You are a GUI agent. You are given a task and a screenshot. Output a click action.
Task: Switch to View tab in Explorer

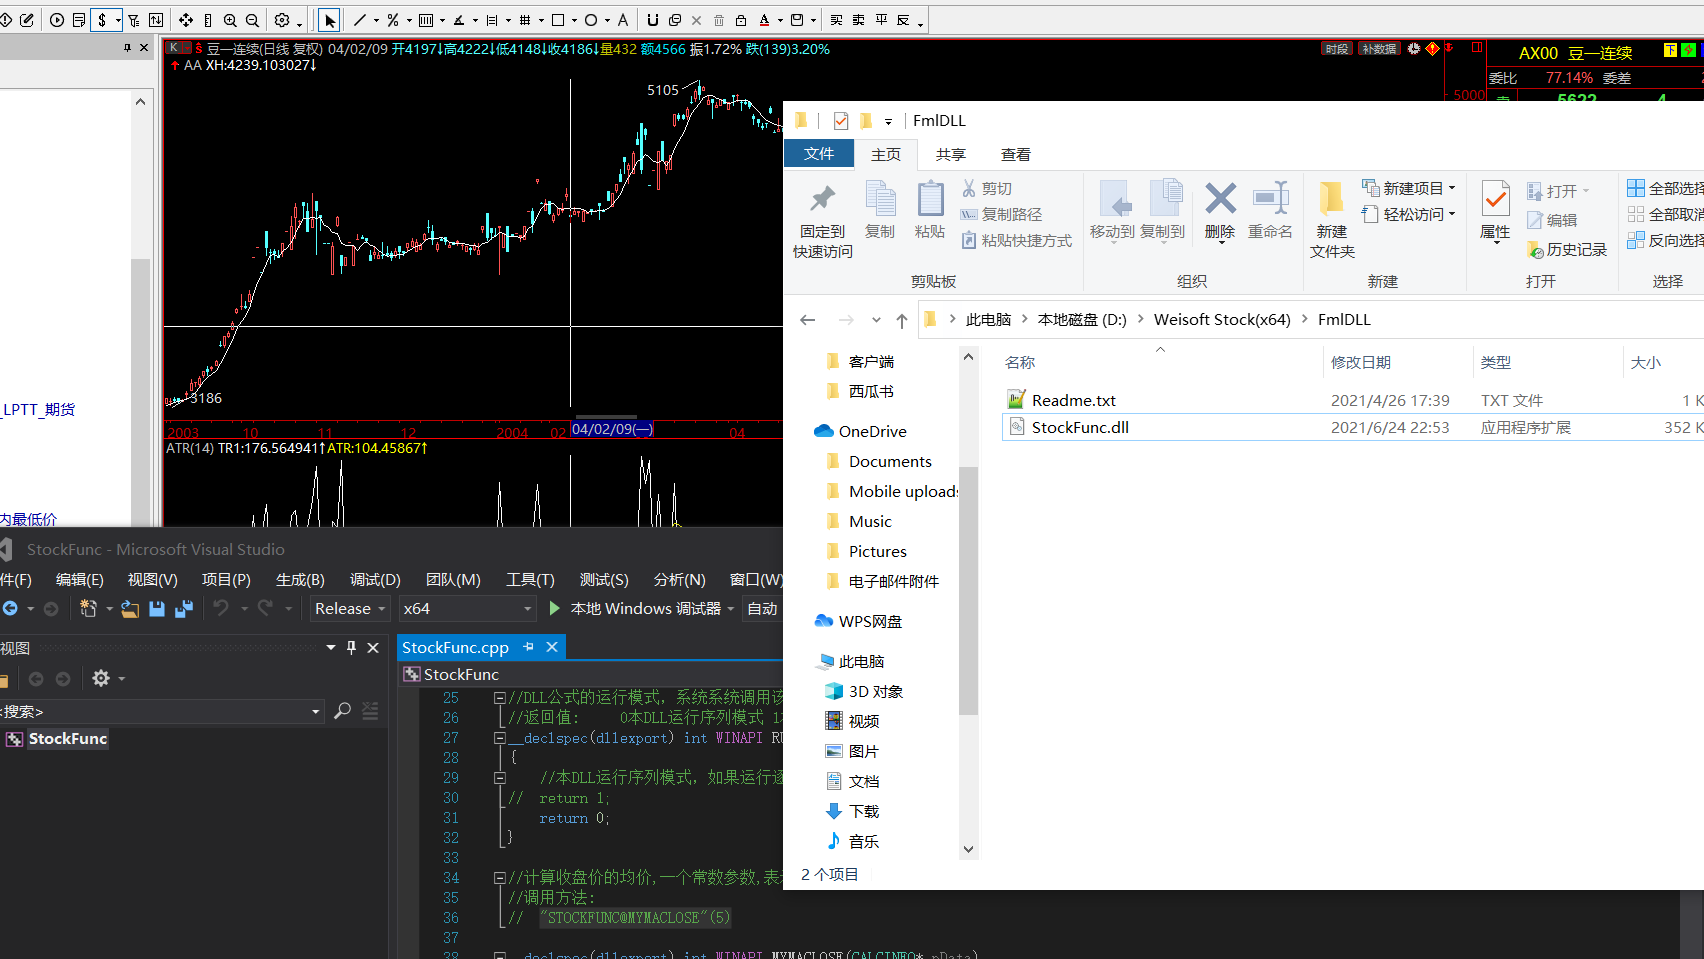1015,154
